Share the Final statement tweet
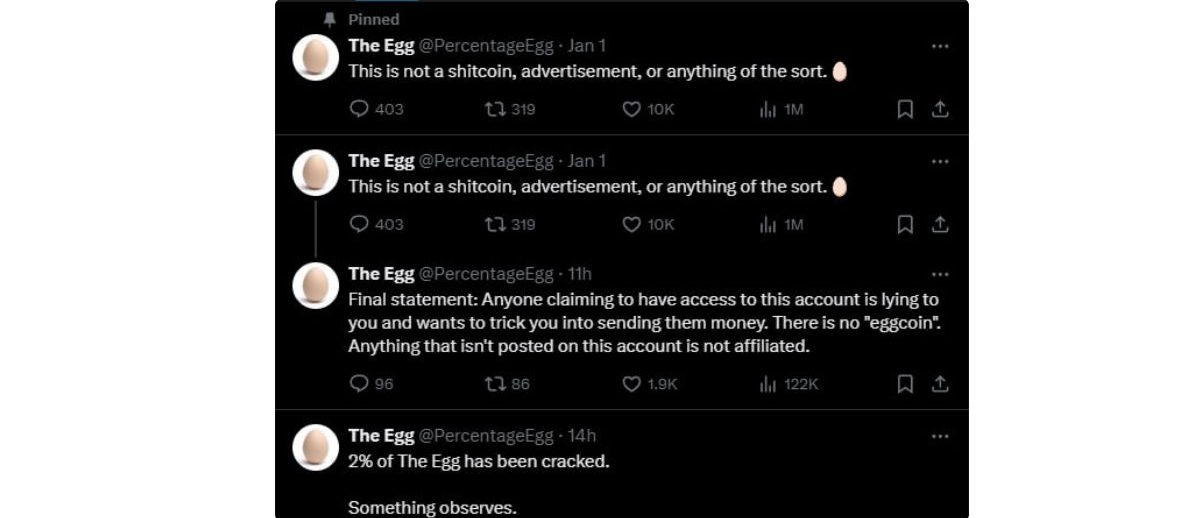The width and height of the screenshot is (1200, 518). point(940,383)
